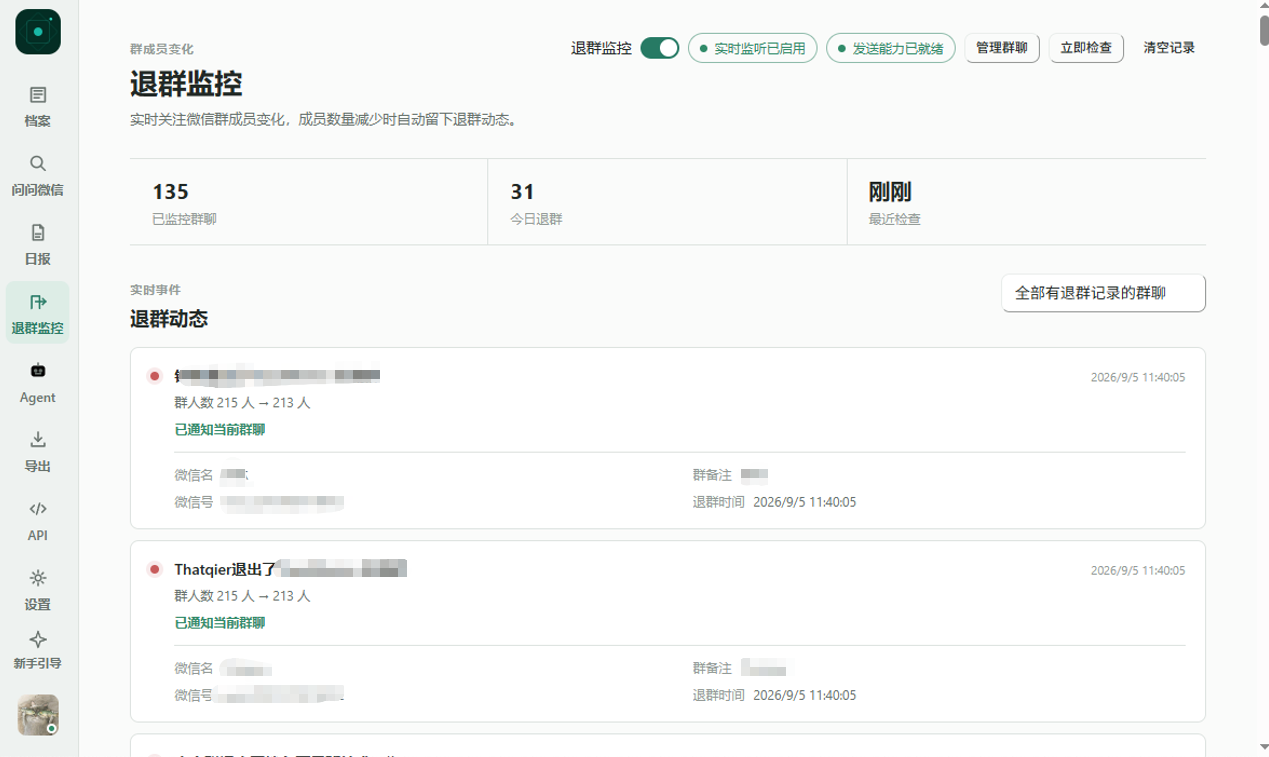Open the 全部有退群记录的群聊 filter dropdown
The height and width of the screenshot is (757, 1269).
pyautogui.click(x=1103, y=293)
